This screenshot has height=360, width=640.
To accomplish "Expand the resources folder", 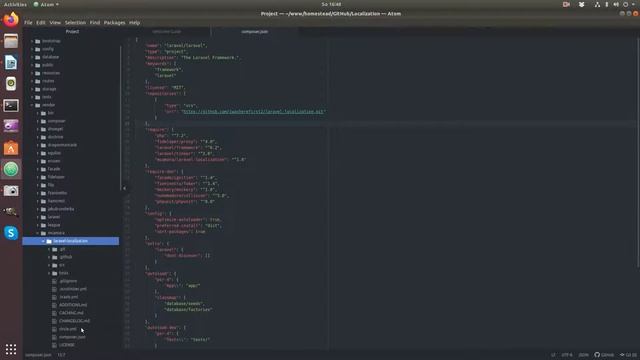I will tap(32, 73).
